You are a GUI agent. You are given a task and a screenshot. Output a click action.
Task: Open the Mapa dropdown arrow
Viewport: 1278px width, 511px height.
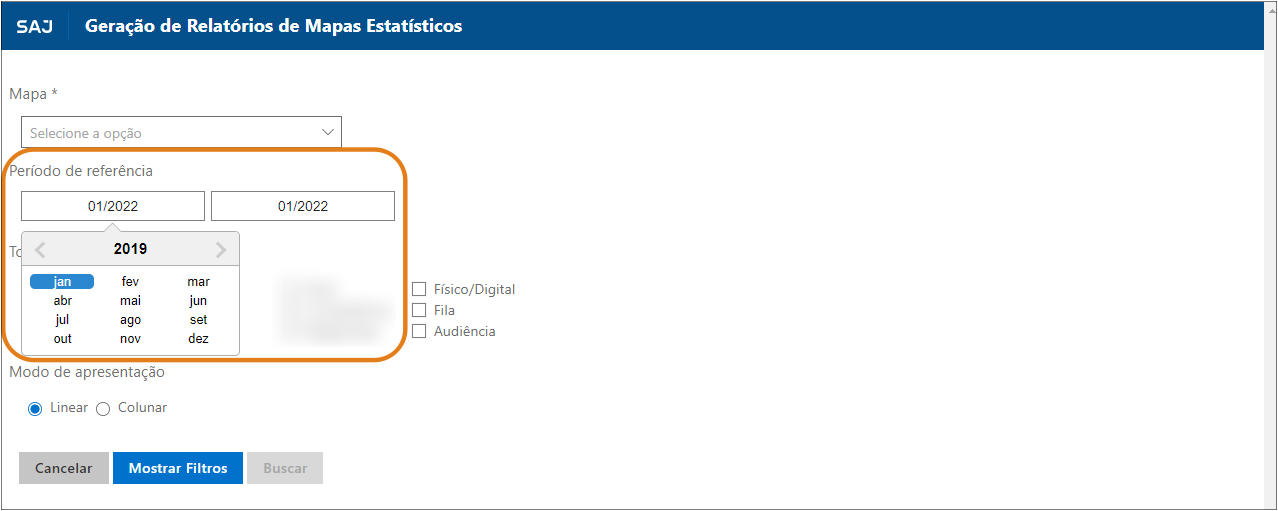click(328, 132)
